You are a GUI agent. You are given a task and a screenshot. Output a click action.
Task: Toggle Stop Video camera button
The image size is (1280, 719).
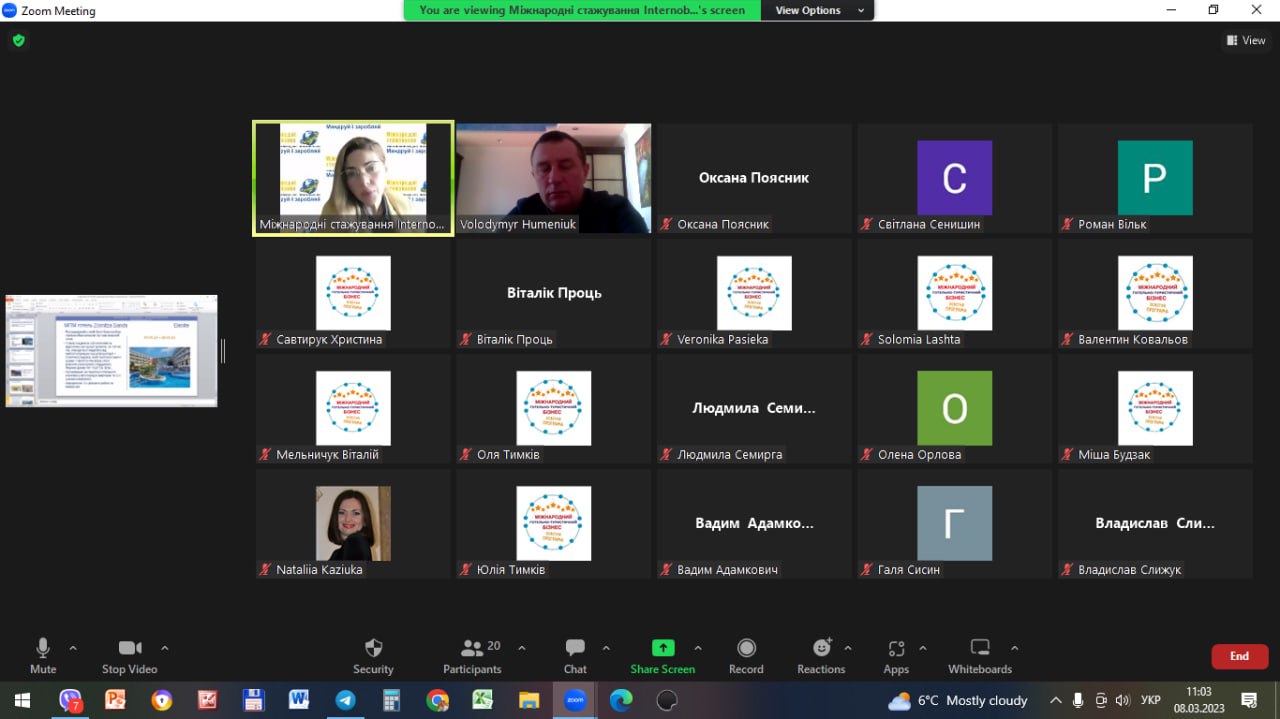coord(129,649)
